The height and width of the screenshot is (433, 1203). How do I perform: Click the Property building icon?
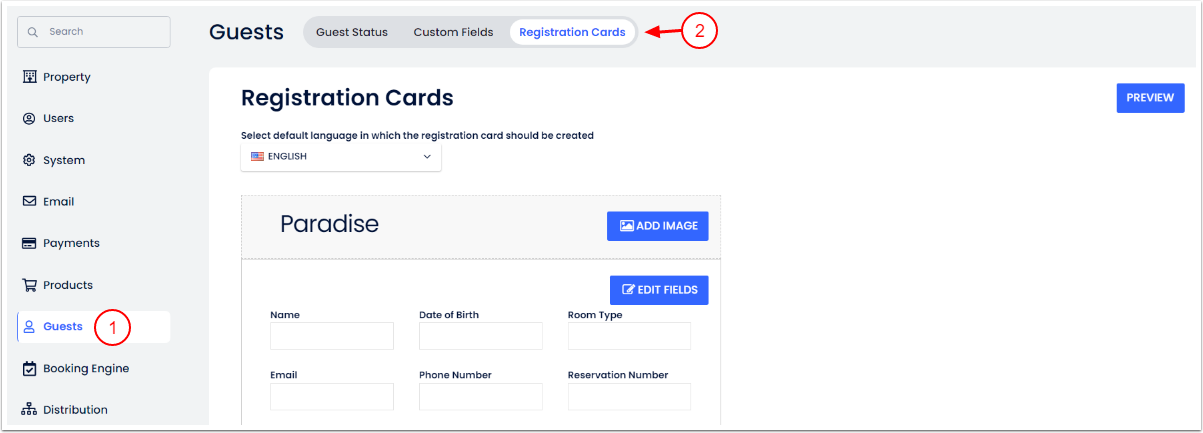click(x=29, y=77)
